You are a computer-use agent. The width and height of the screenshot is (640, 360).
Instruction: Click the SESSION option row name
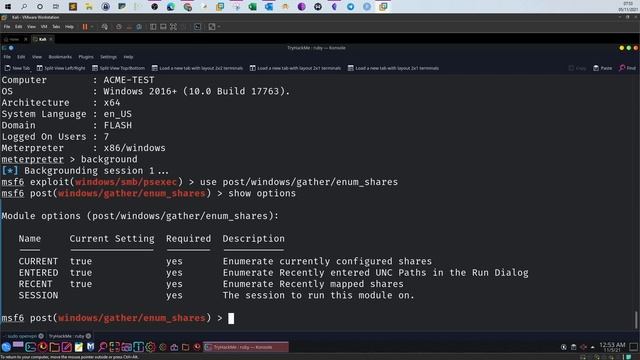pos(38,295)
